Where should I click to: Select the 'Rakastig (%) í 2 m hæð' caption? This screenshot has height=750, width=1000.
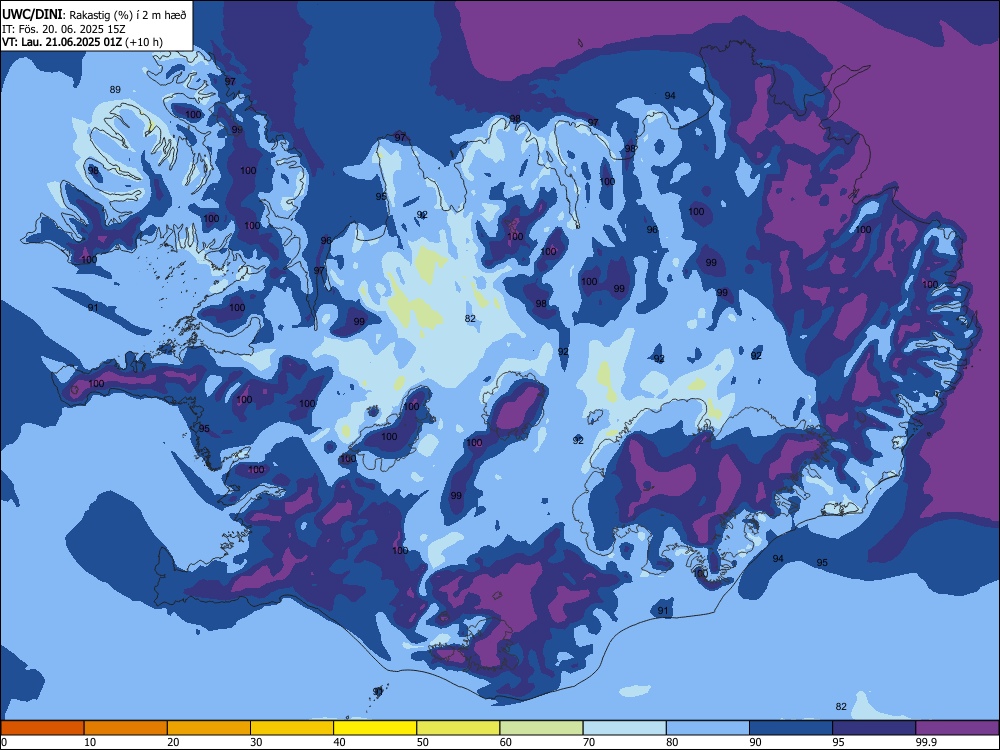pos(128,15)
